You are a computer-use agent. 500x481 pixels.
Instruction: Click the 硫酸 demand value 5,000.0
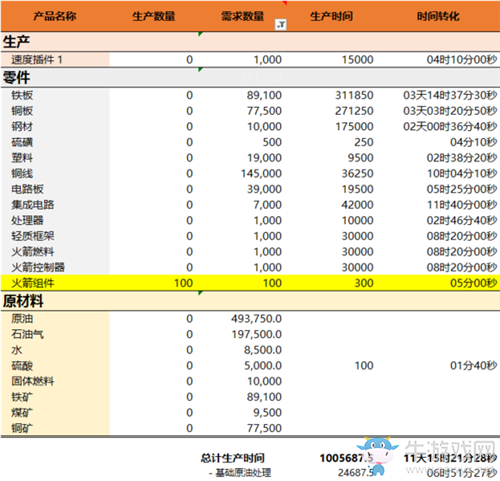point(263,366)
